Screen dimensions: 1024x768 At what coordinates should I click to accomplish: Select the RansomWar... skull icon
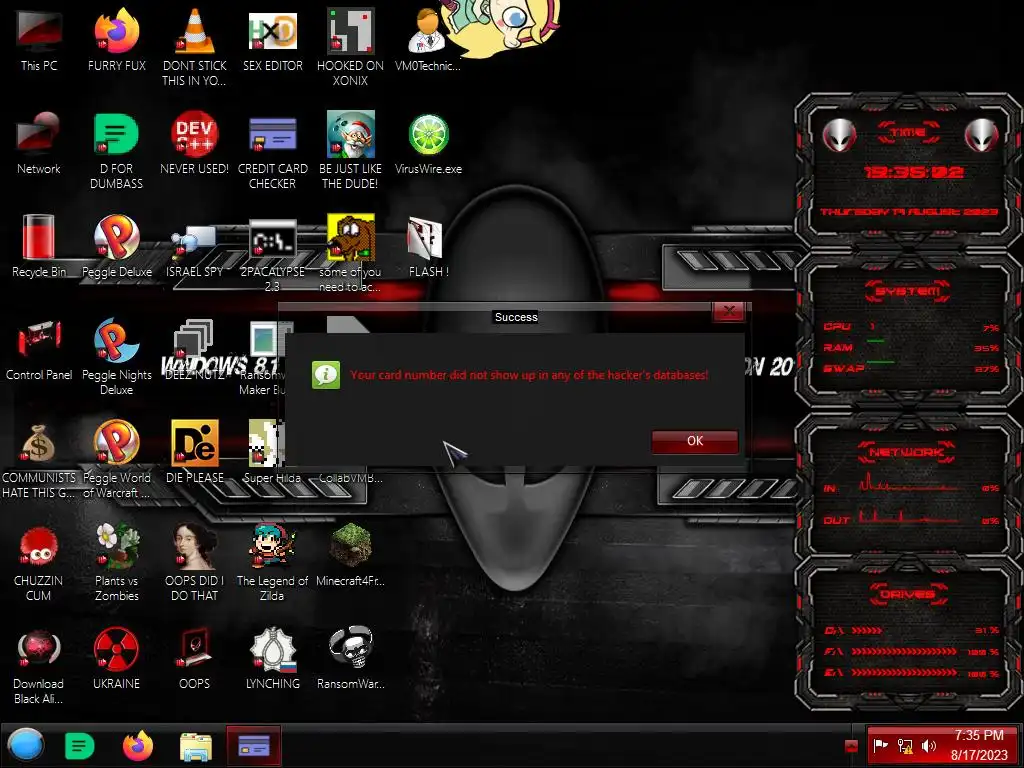click(x=350, y=658)
